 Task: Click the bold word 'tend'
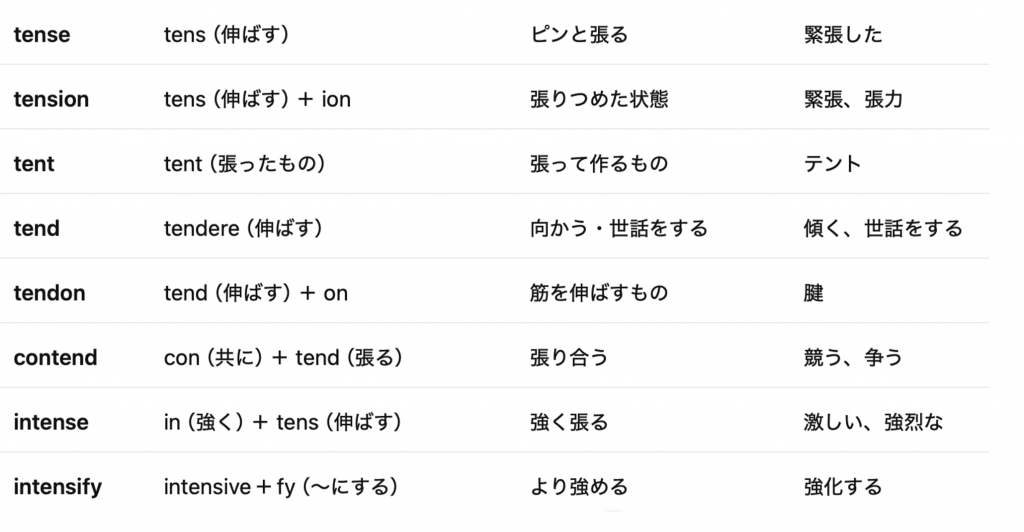tap(37, 228)
